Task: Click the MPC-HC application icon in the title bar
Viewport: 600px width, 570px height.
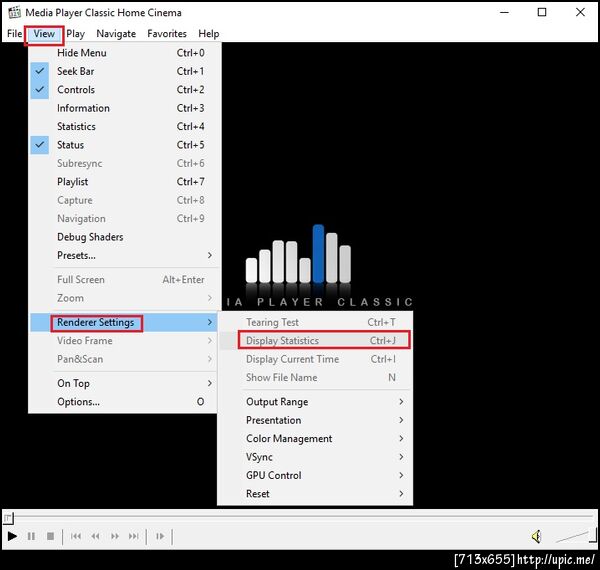Action: [14, 12]
